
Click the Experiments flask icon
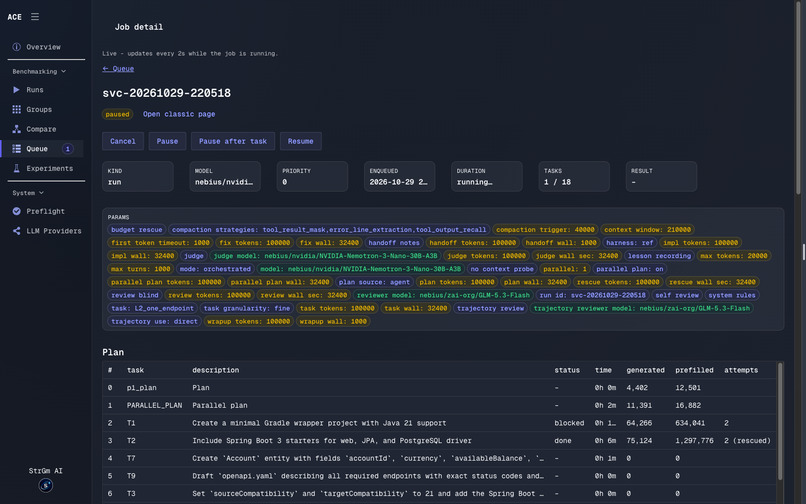(16, 168)
